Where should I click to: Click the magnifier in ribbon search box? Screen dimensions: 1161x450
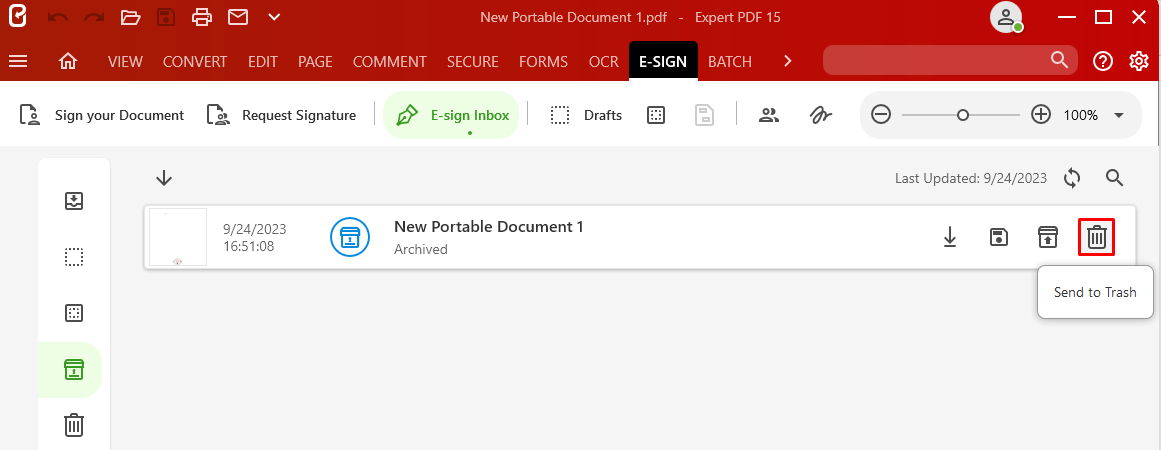coord(1060,60)
